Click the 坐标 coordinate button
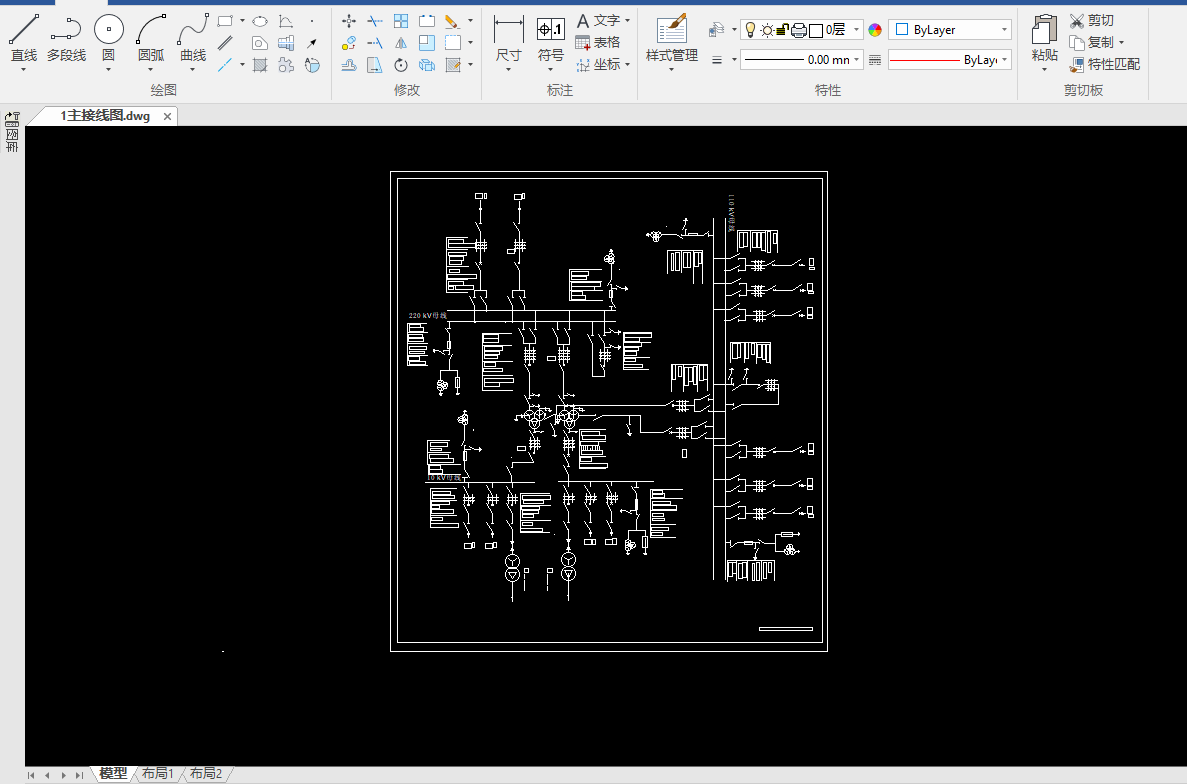This screenshot has width=1187, height=784. pyautogui.click(x=598, y=64)
